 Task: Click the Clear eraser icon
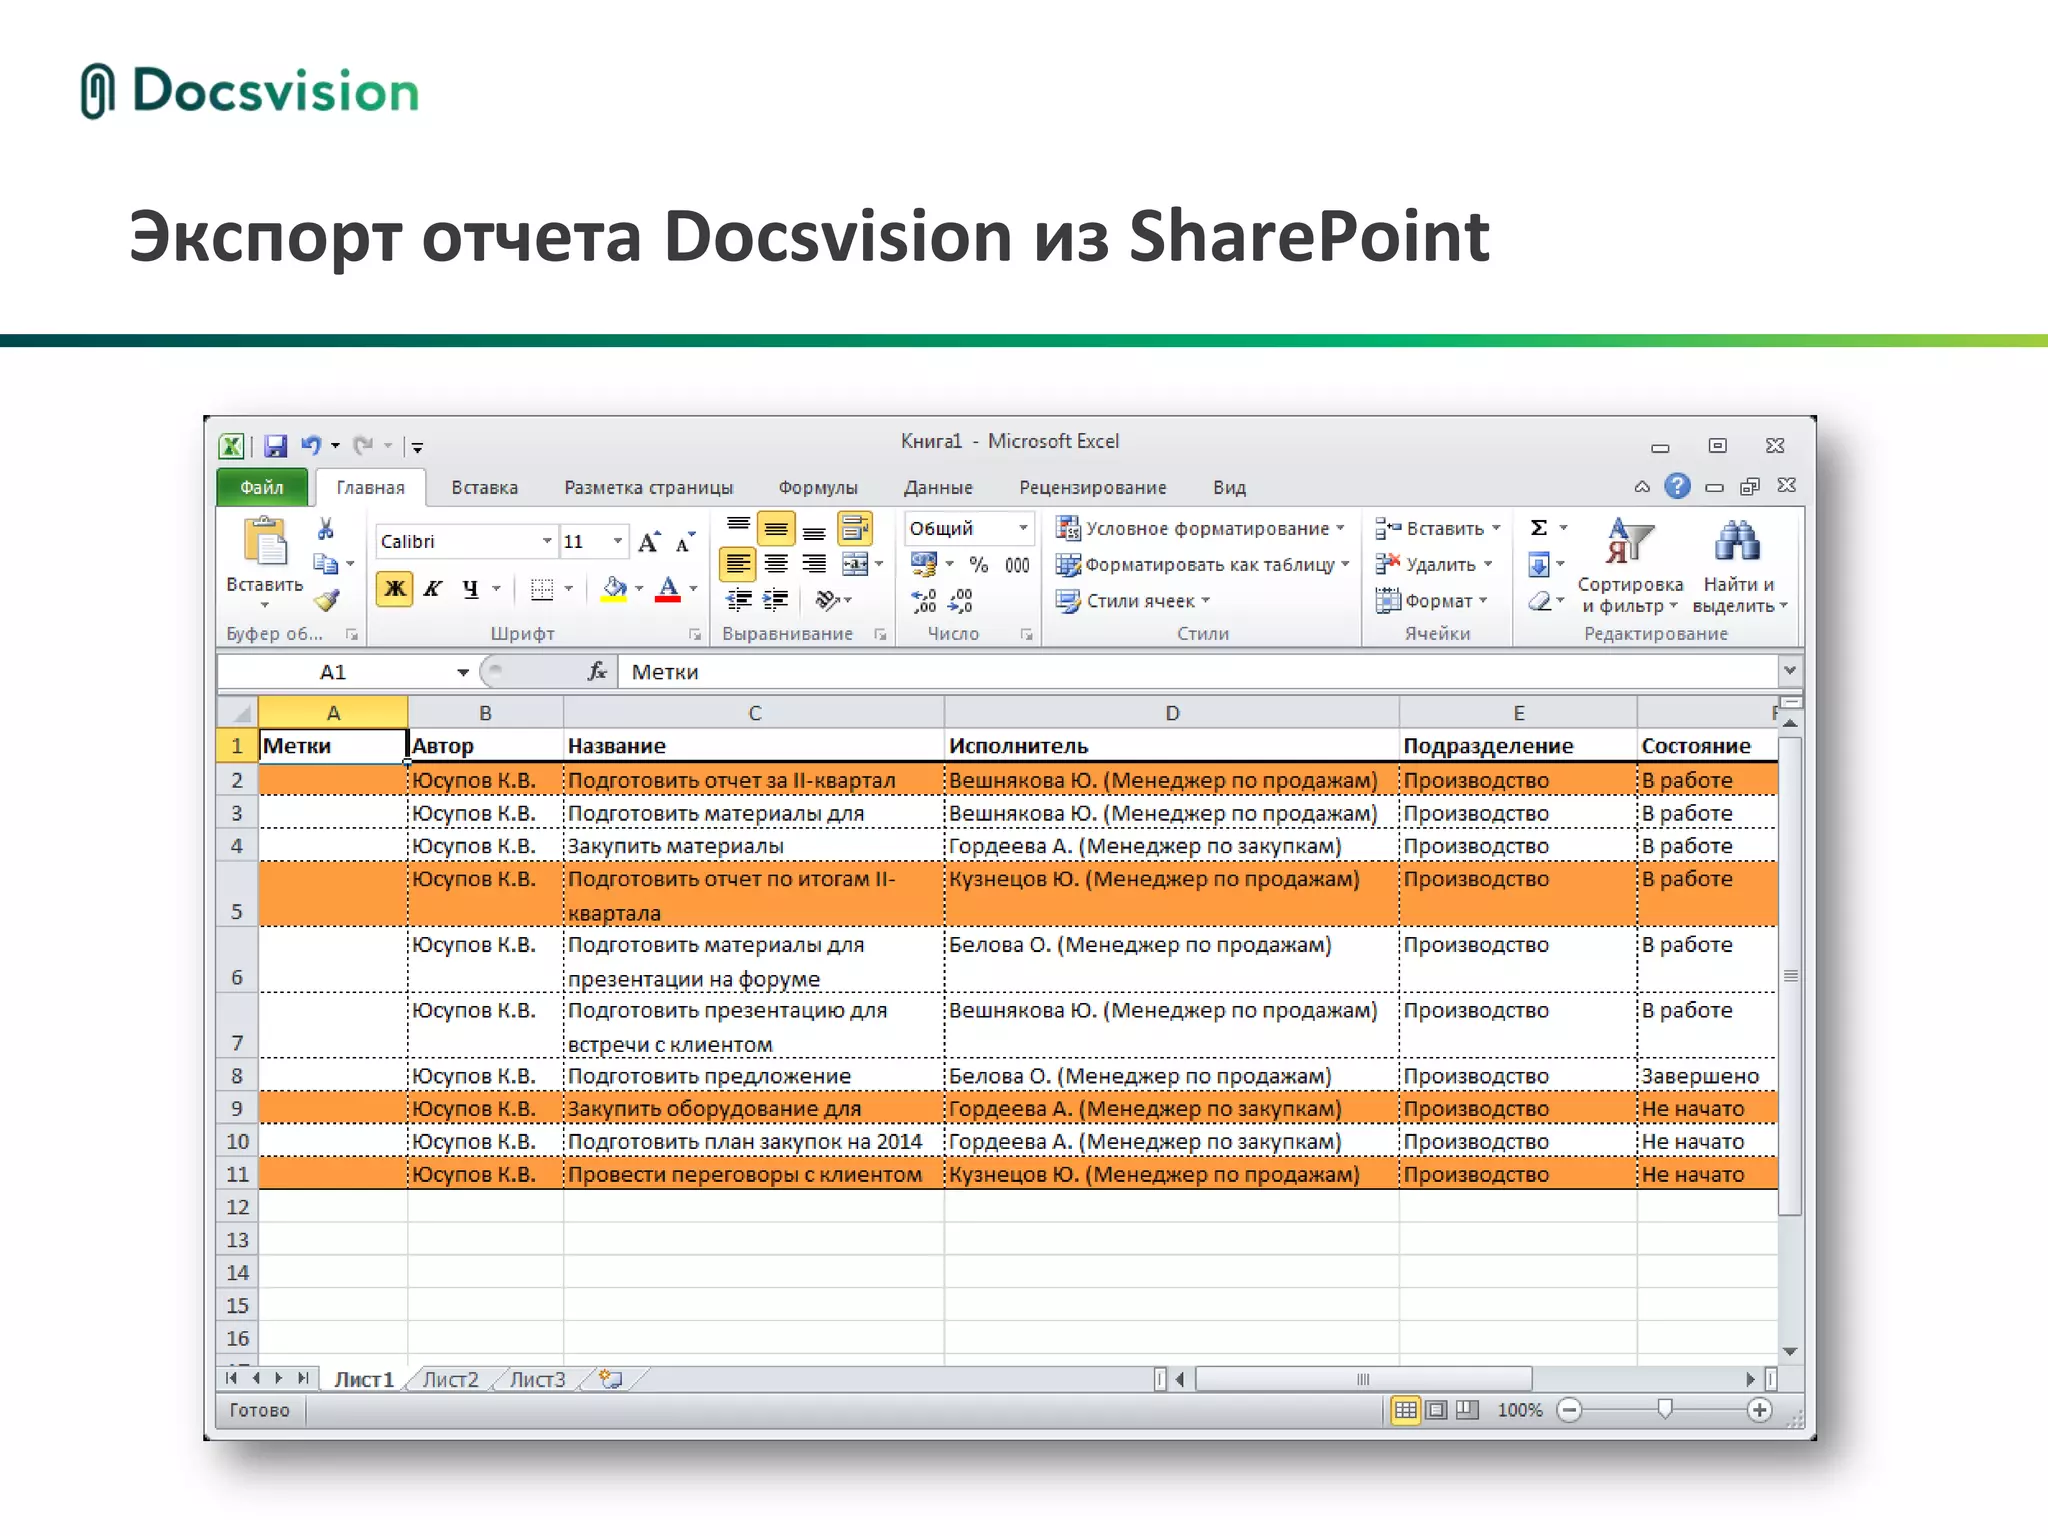coord(1540,601)
